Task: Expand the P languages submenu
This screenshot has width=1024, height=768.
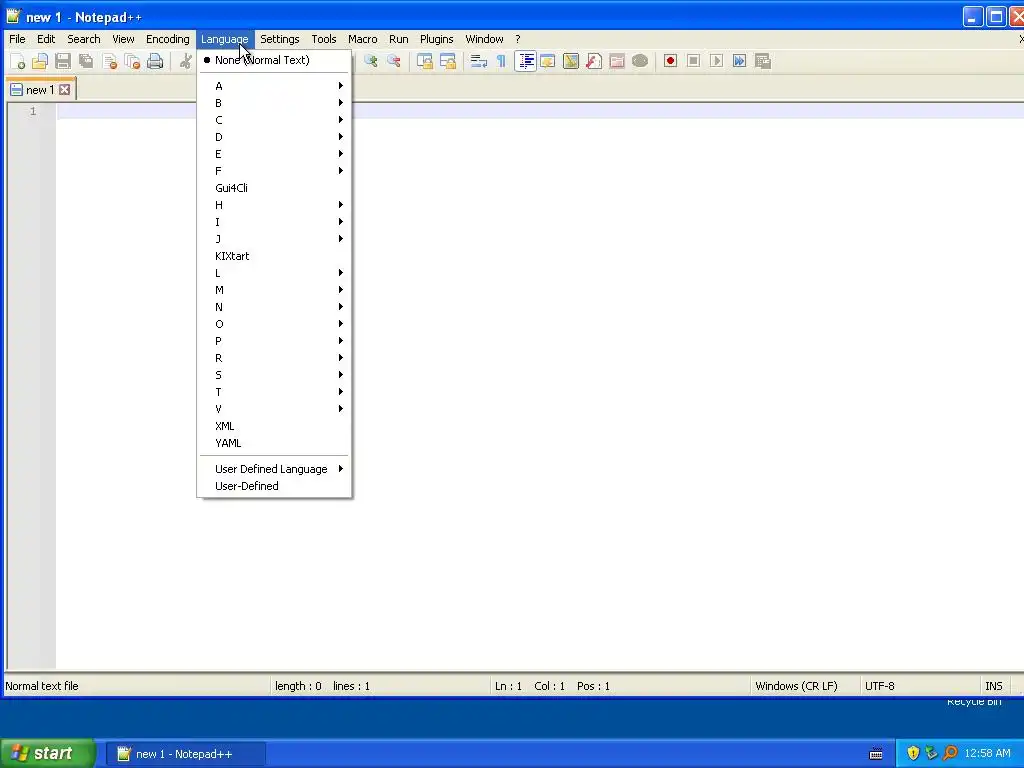Action: pos(274,341)
